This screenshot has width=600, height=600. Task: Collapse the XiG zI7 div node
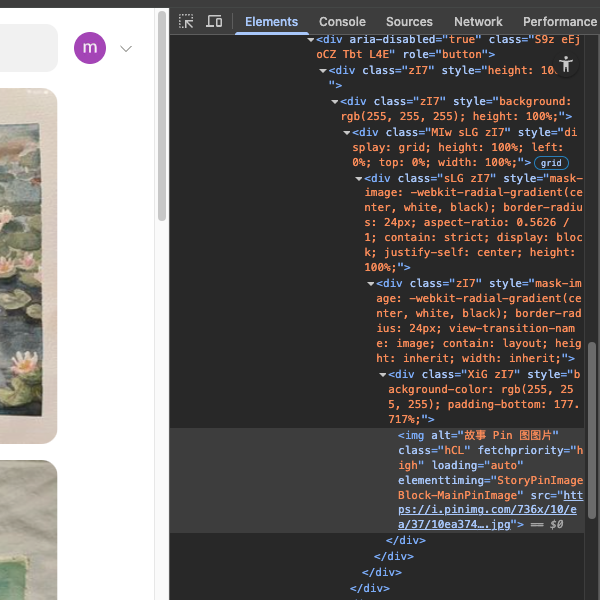click(383, 375)
